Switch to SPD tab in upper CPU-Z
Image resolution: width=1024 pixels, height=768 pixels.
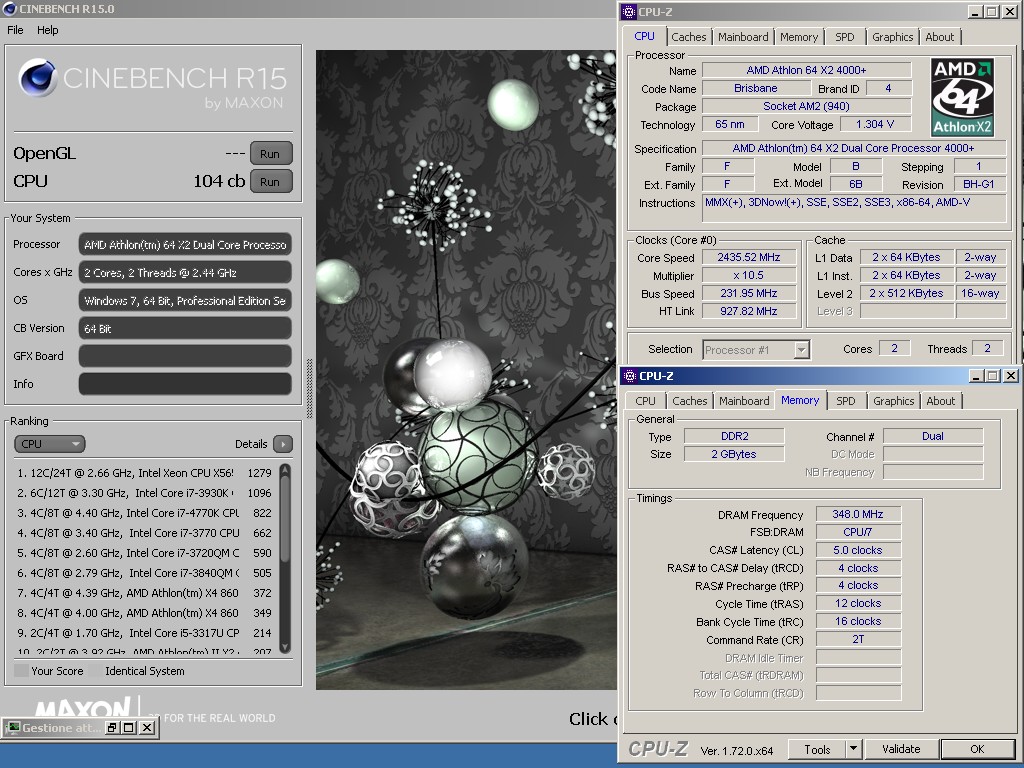click(x=844, y=37)
